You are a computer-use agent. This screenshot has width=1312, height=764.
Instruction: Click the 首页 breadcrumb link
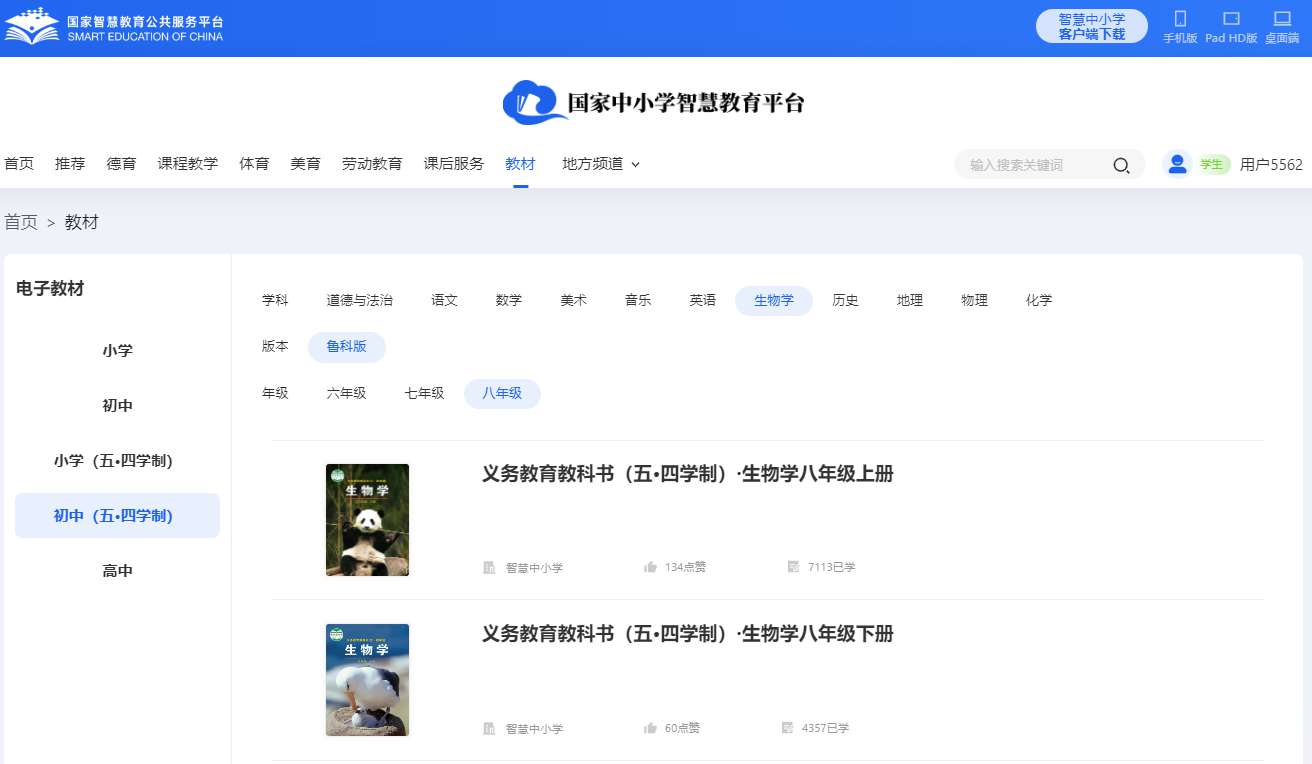21,222
